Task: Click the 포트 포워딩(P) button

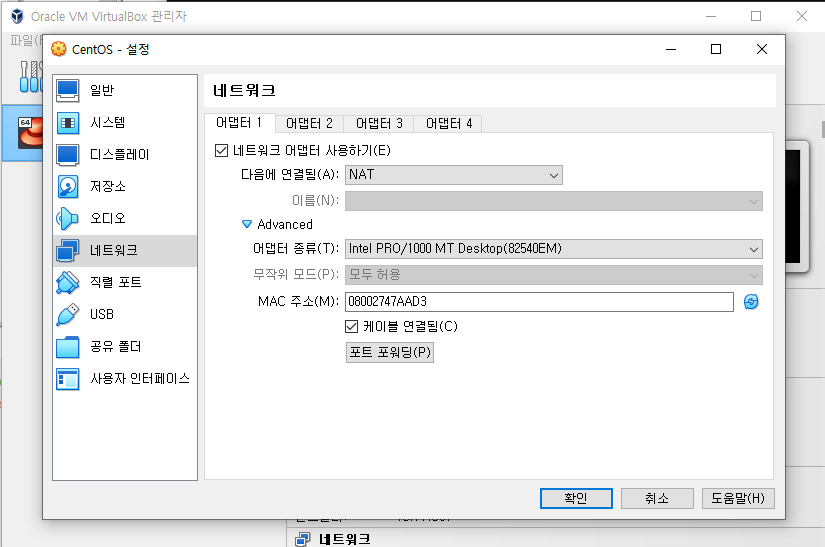Action: click(390, 352)
